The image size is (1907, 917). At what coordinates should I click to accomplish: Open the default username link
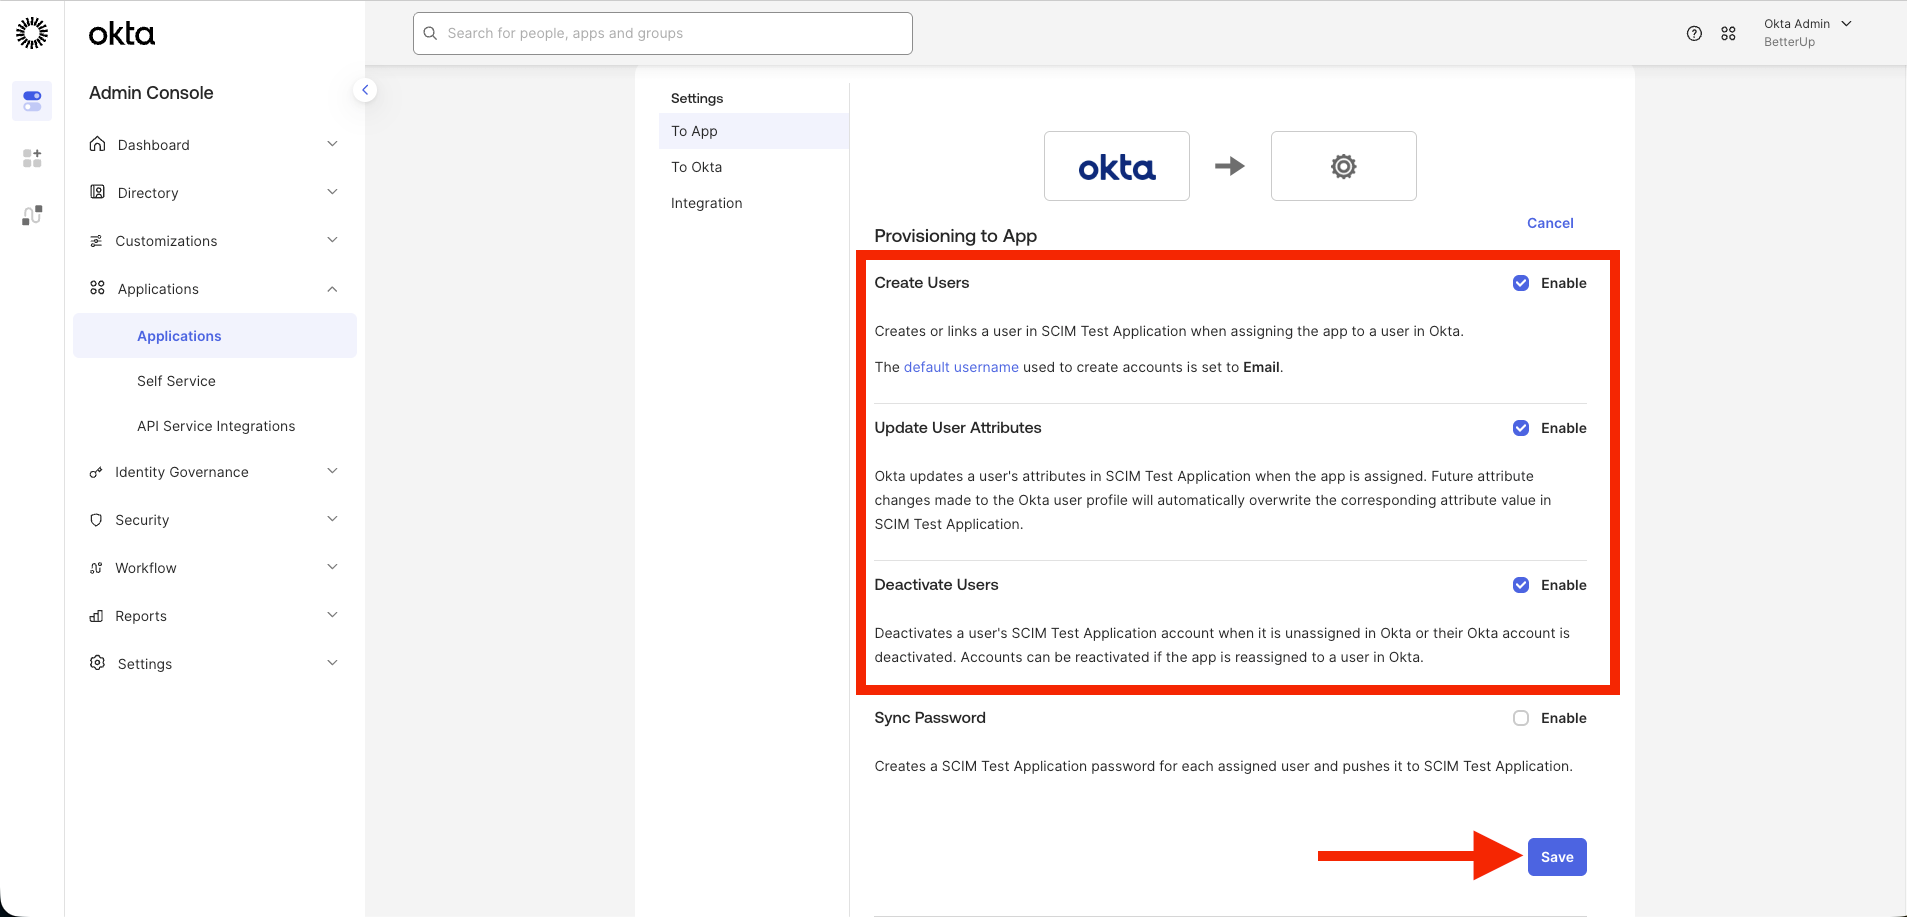961,367
